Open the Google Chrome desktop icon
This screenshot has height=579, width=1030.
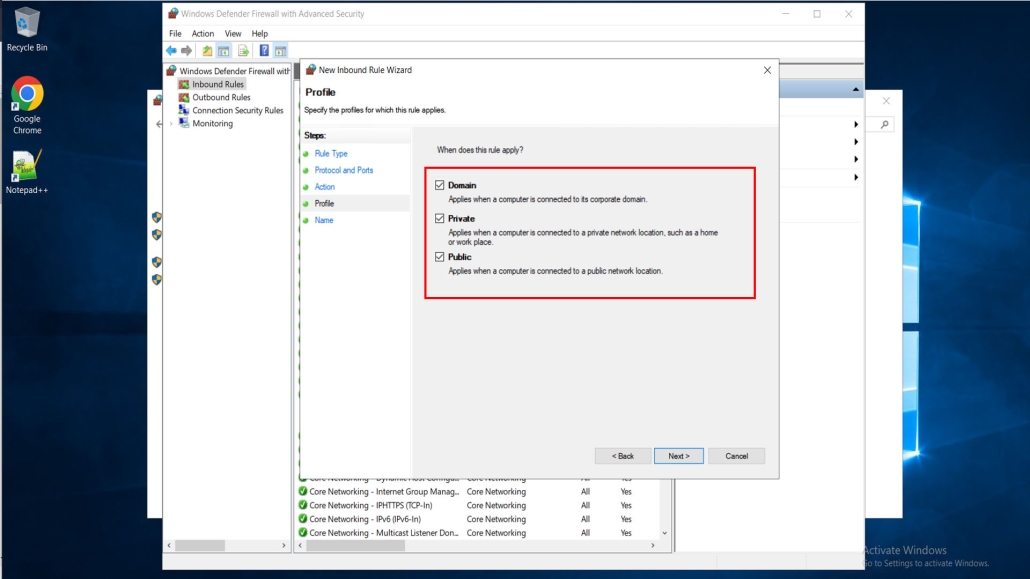click(x=27, y=105)
